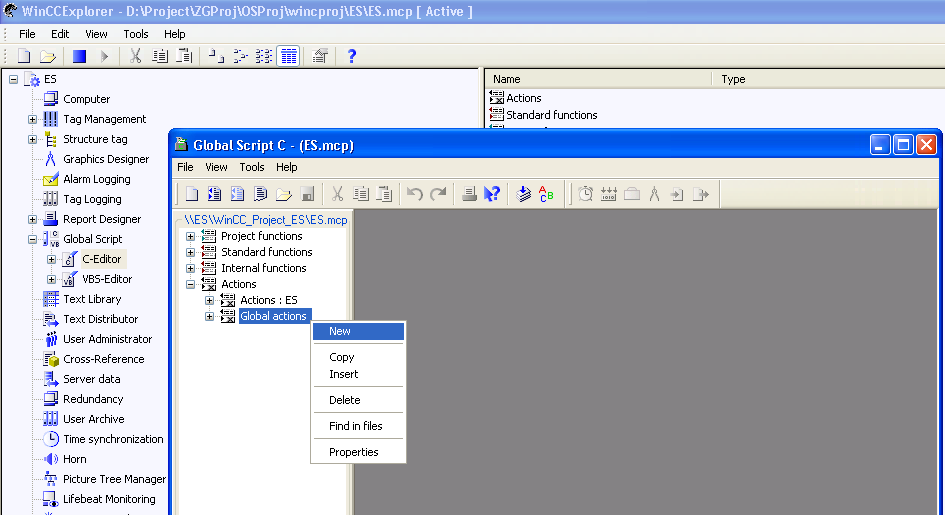Open Edit menu in WinCCExplorer
Image resolution: width=945 pixels, height=515 pixels.
60,34
